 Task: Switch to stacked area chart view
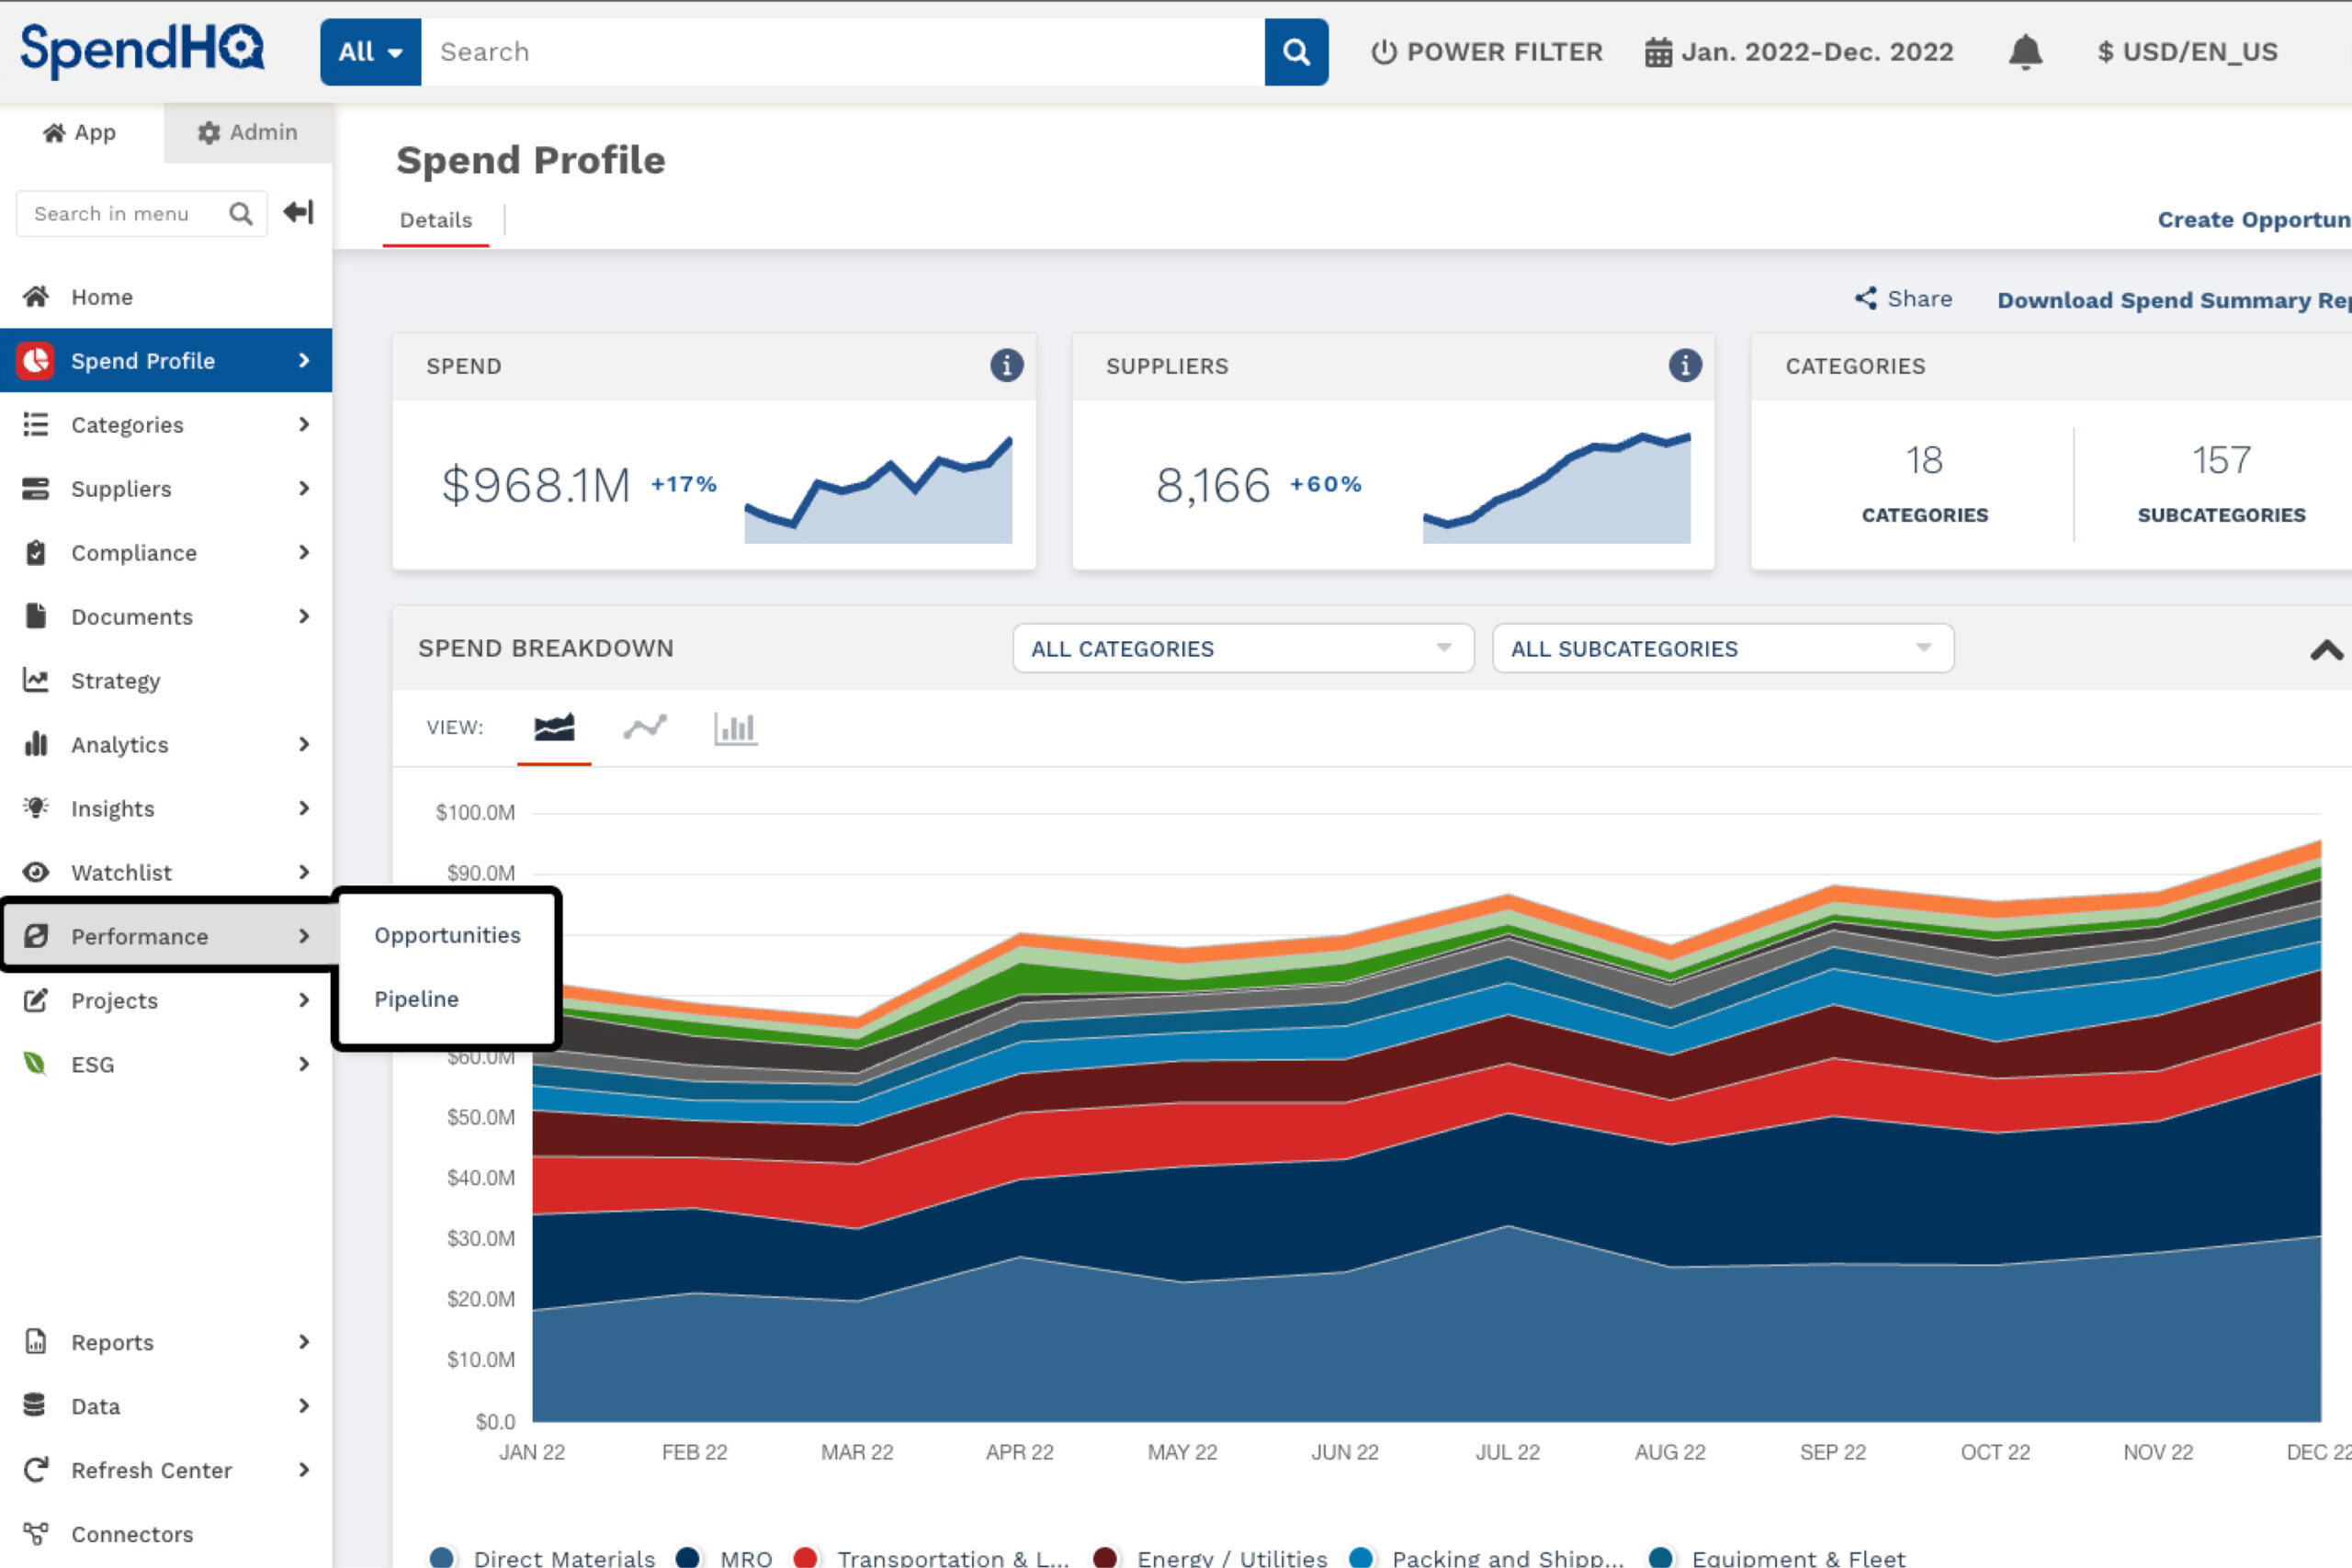[554, 728]
